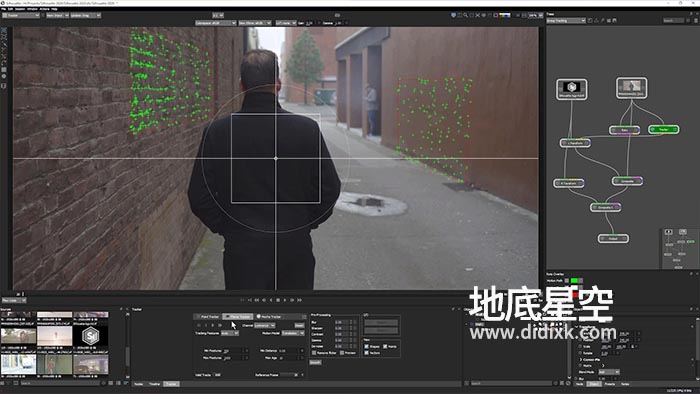Open the Motion Model dropdown
This screenshot has height=394, width=700.
tap(293, 333)
